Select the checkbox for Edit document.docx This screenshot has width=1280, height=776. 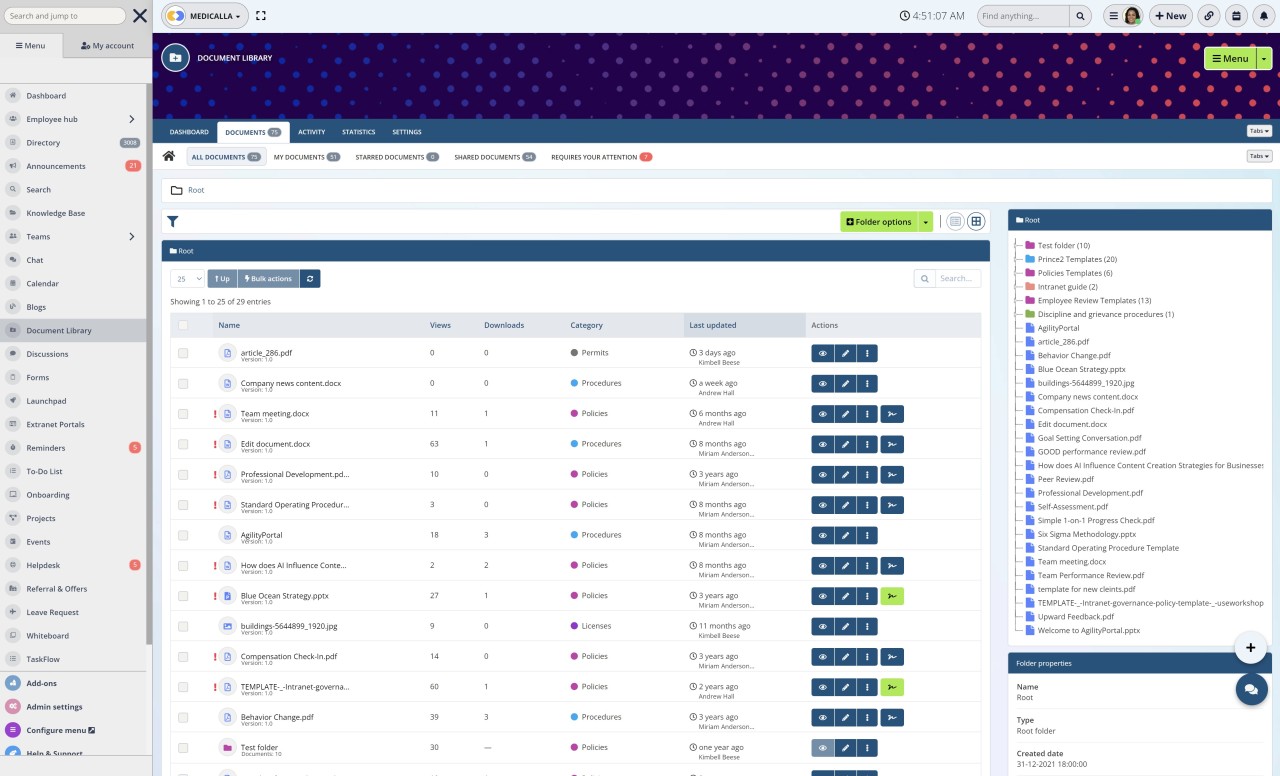183,444
